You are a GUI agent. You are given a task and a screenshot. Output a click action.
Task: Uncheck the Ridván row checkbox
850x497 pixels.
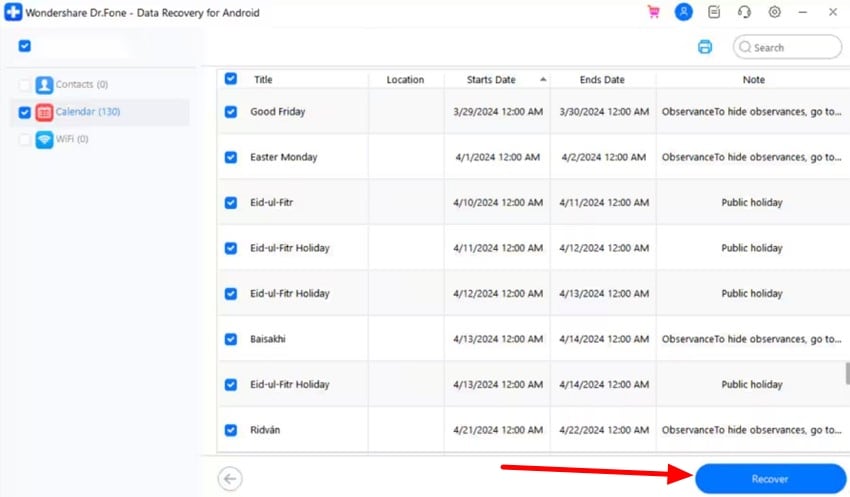click(x=230, y=430)
